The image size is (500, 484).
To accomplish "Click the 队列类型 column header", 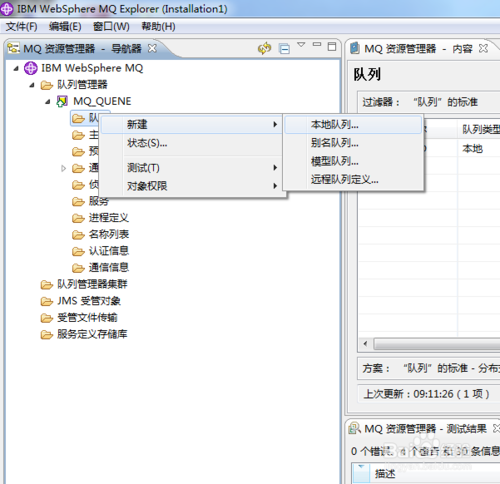I will click(x=479, y=129).
